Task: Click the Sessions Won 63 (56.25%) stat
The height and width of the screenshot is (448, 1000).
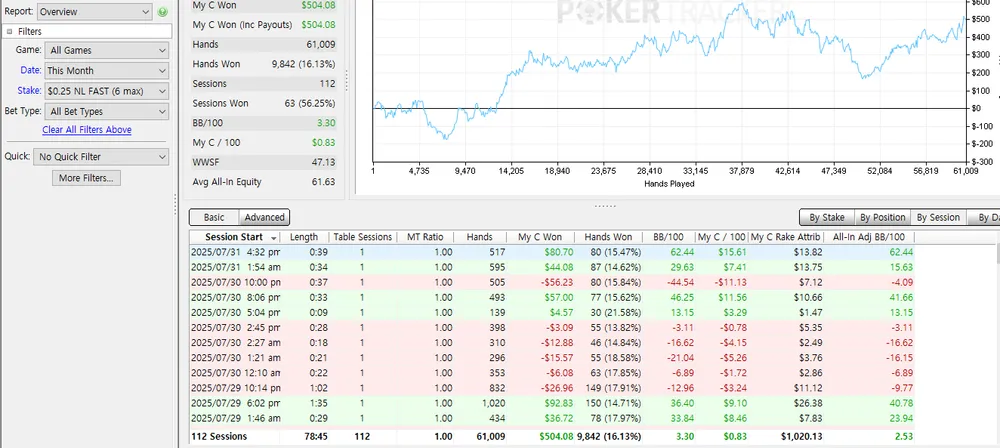Action: pyautogui.click(x=263, y=103)
